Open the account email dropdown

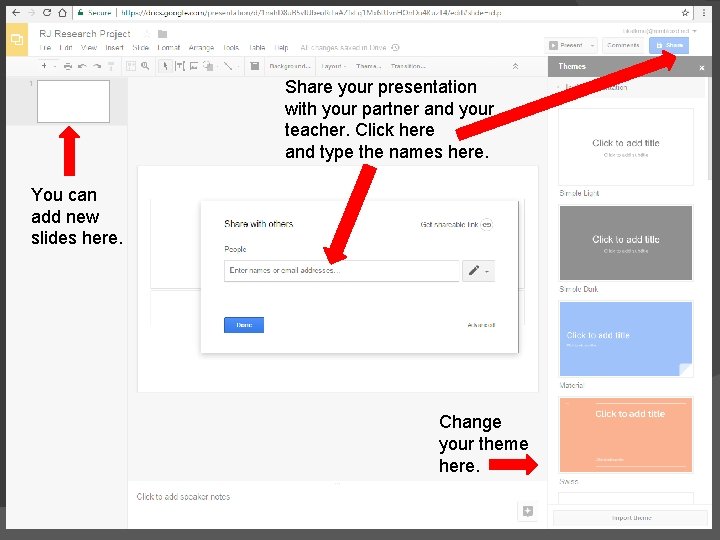(659, 31)
